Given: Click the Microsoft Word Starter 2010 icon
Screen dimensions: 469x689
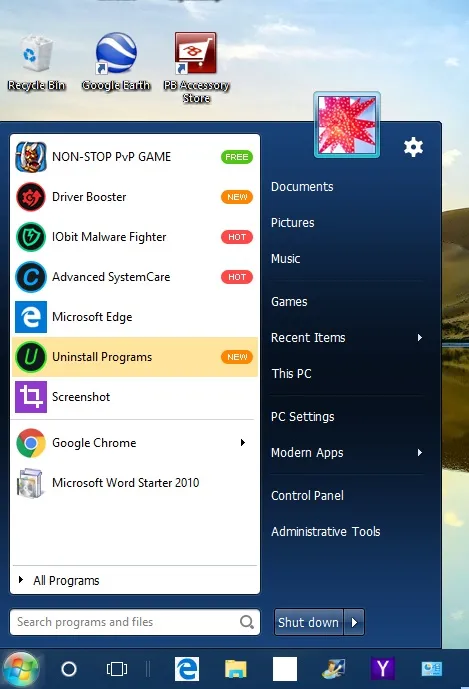Looking at the screenshot, I should 31,483.
